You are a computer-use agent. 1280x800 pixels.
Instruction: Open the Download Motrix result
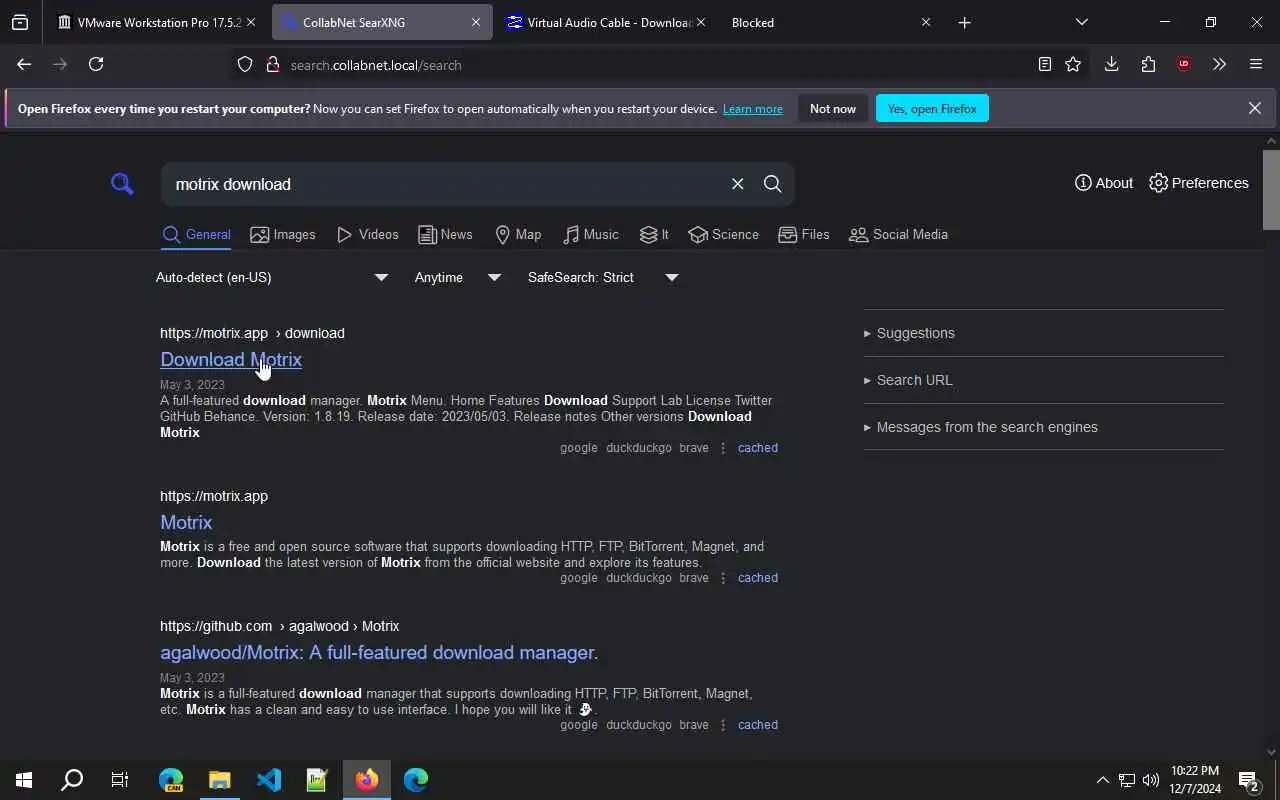coord(231,359)
